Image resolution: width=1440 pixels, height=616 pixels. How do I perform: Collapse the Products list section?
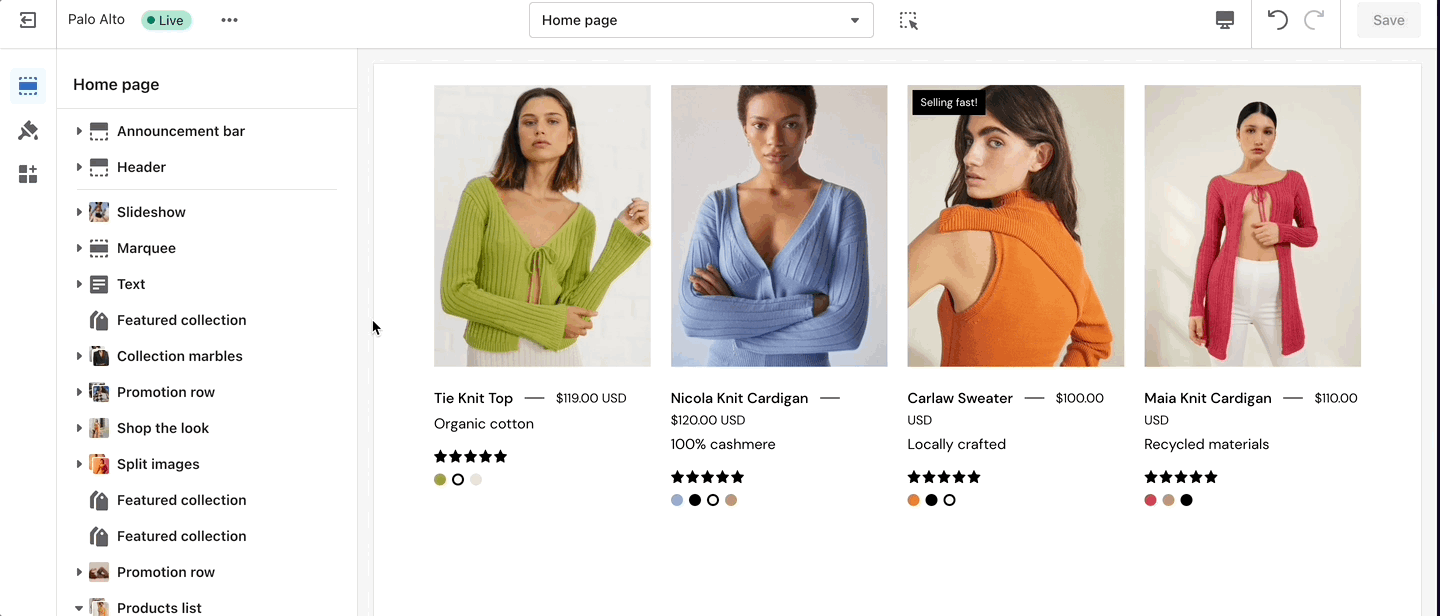pos(79,608)
